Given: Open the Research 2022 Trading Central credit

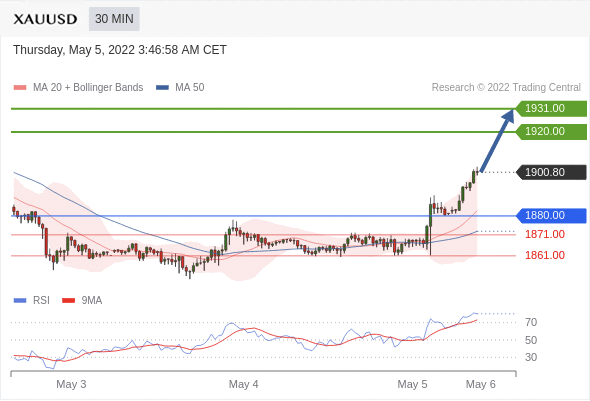Looking at the screenshot, I should [x=506, y=87].
